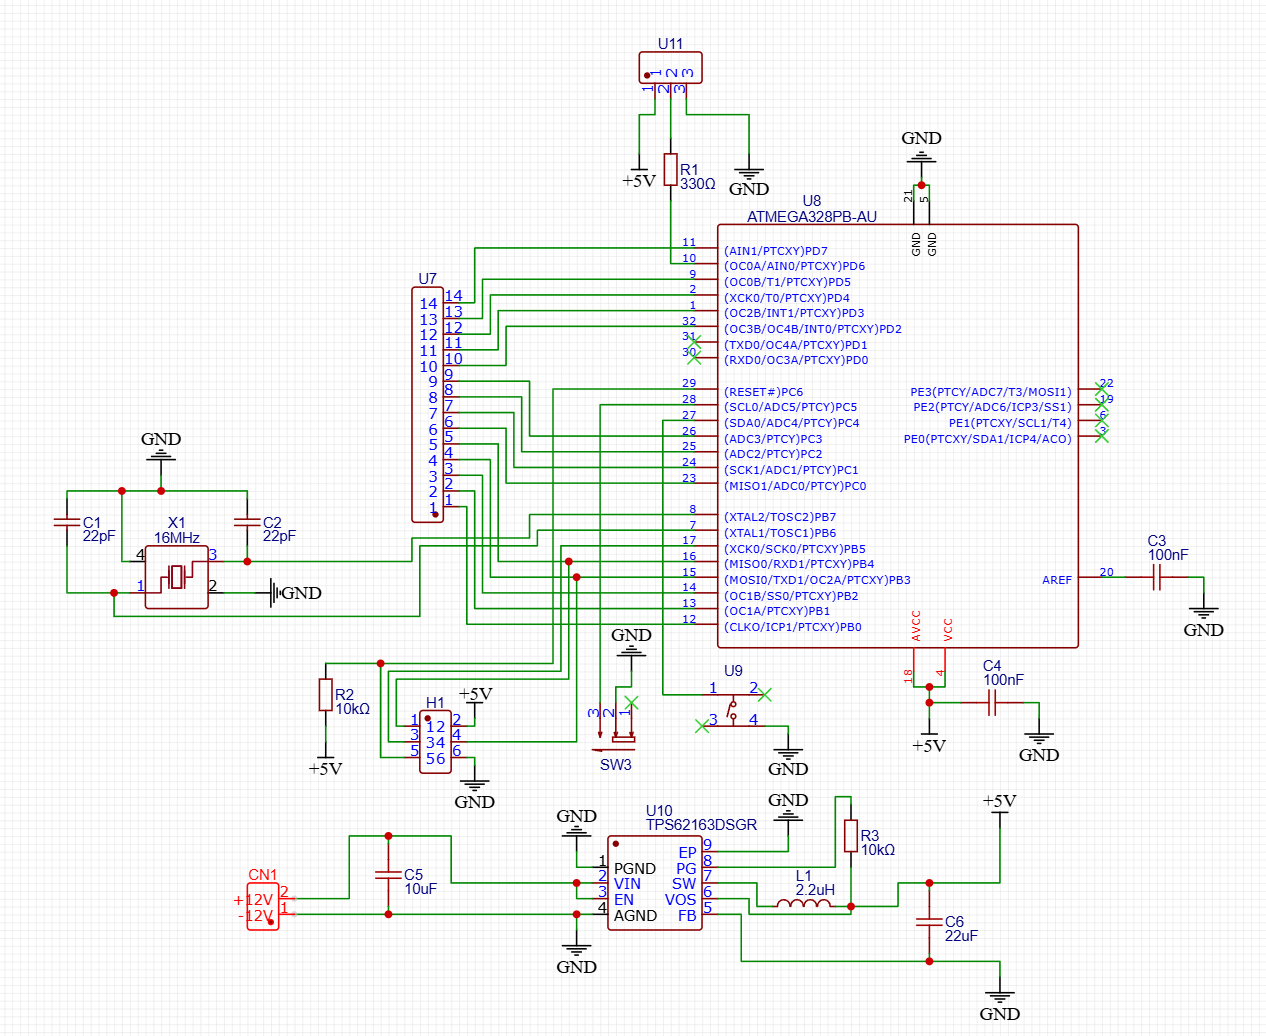The height and width of the screenshot is (1036, 1266).
Task: Select the R2 10kΩ resistor symbol
Action: pos(325,695)
